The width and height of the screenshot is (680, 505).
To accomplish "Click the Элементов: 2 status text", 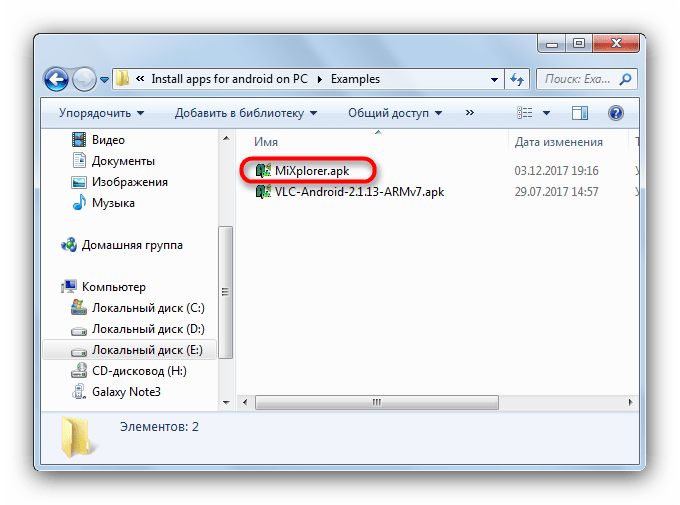I will 159,427.
